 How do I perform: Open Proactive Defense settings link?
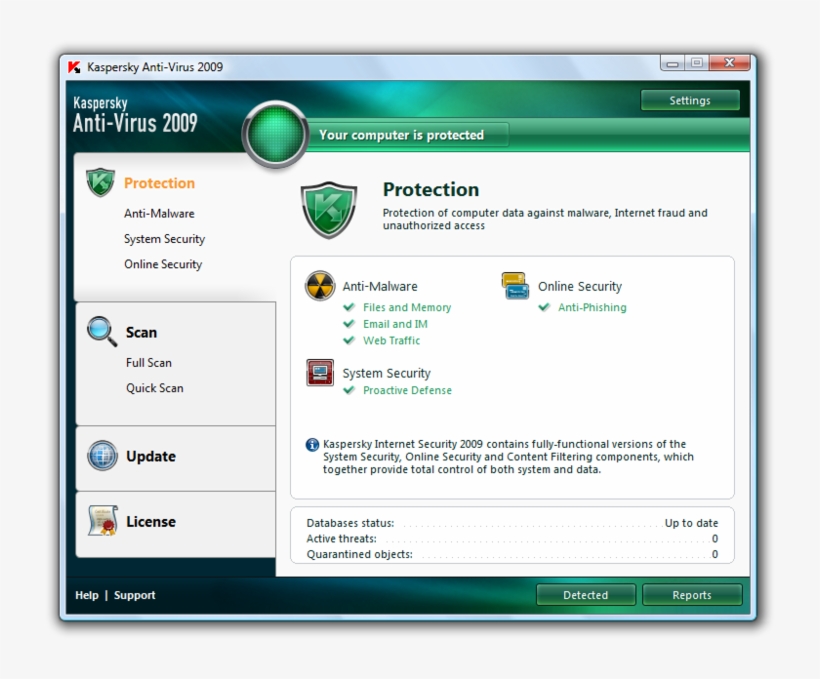[x=407, y=391]
